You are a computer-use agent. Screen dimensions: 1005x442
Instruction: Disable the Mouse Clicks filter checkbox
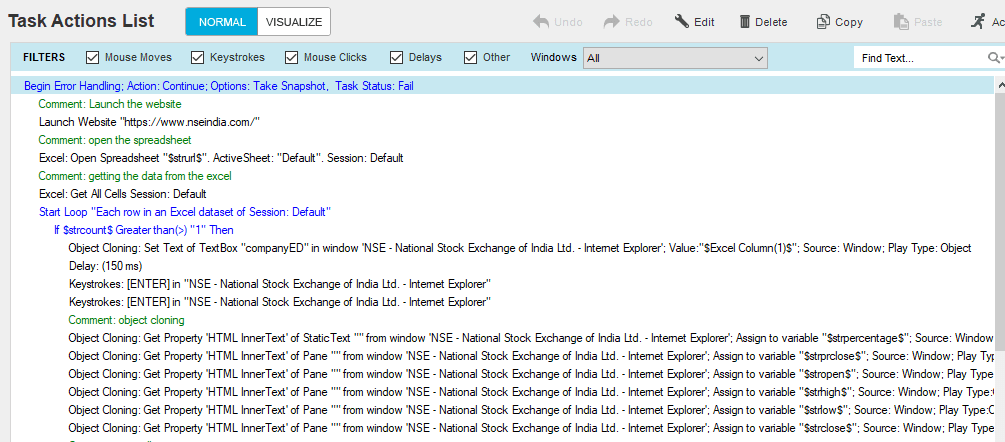[x=292, y=58]
